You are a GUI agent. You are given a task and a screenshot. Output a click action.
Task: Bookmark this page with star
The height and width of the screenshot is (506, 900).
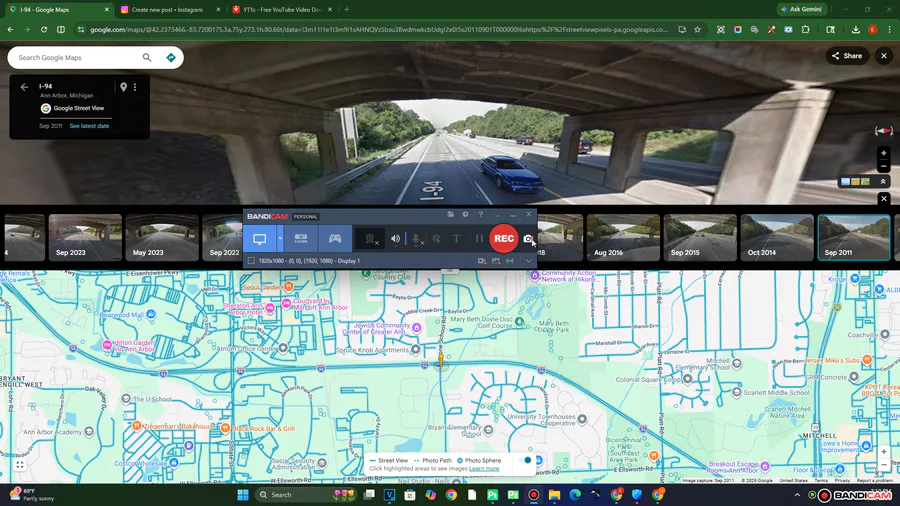click(697, 29)
